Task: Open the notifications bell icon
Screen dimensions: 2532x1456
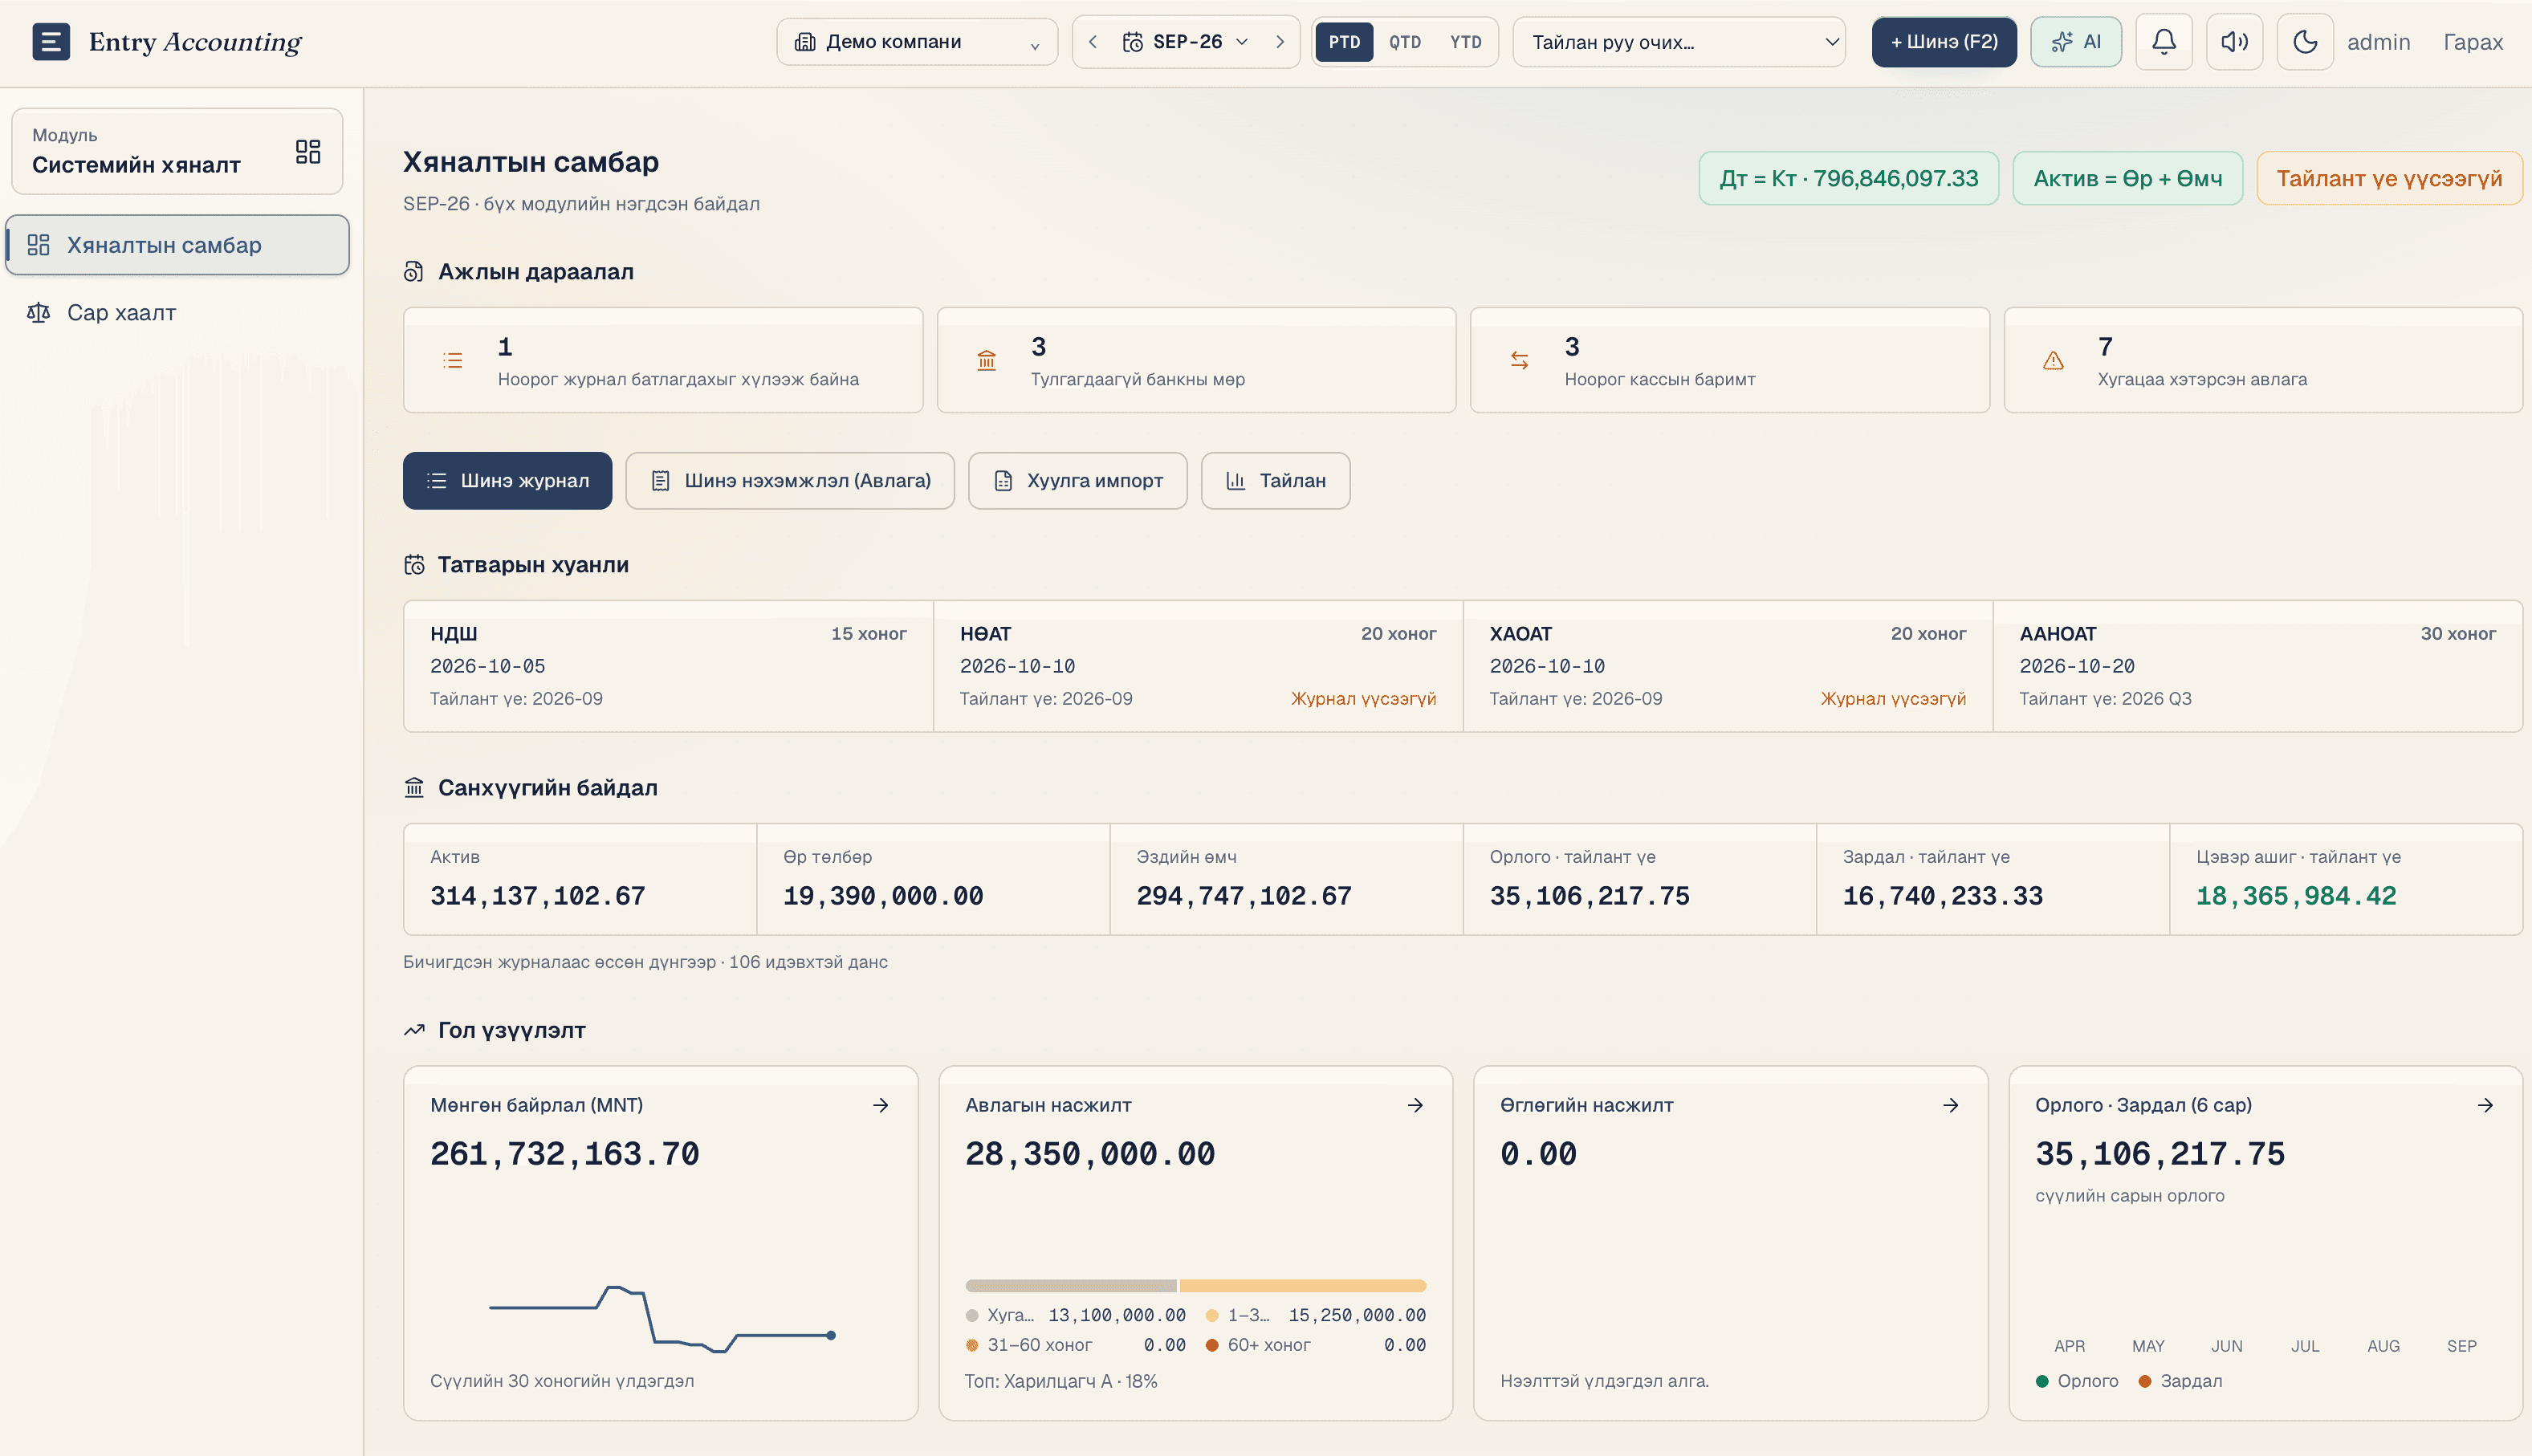Action: pyautogui.click(x=2163, y=42)
